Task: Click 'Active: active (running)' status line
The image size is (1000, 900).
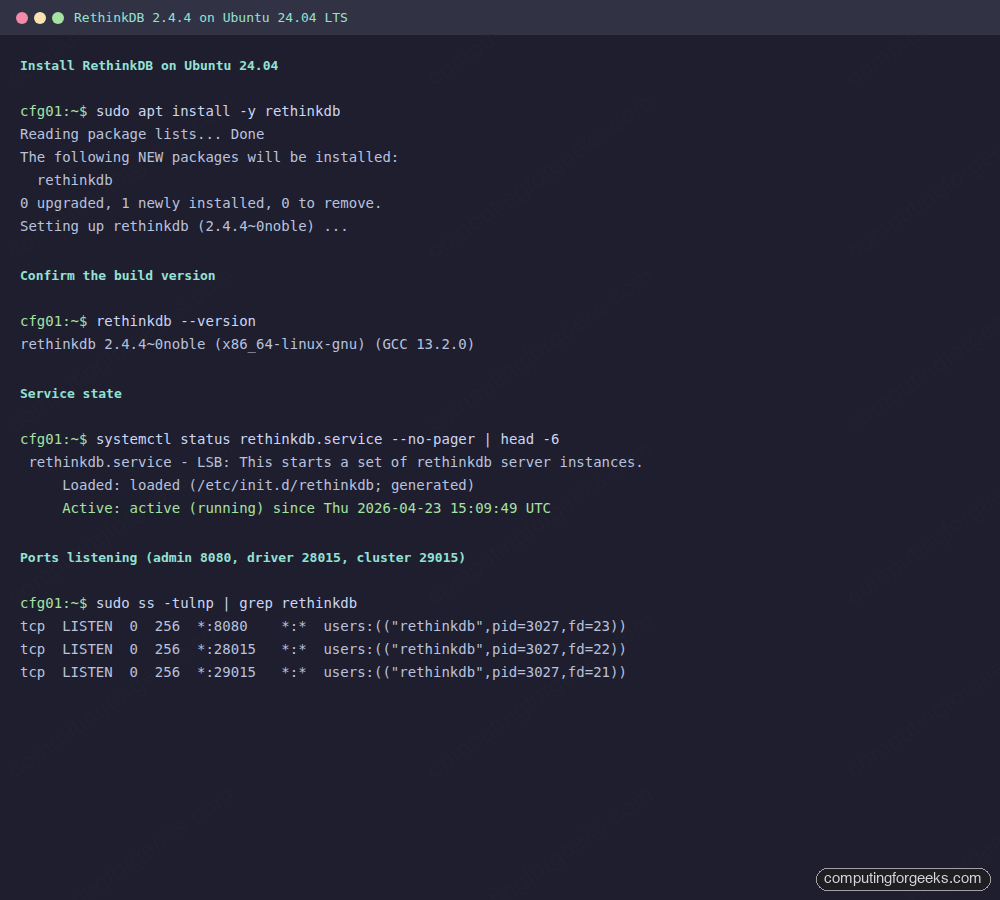Action: 306,508
